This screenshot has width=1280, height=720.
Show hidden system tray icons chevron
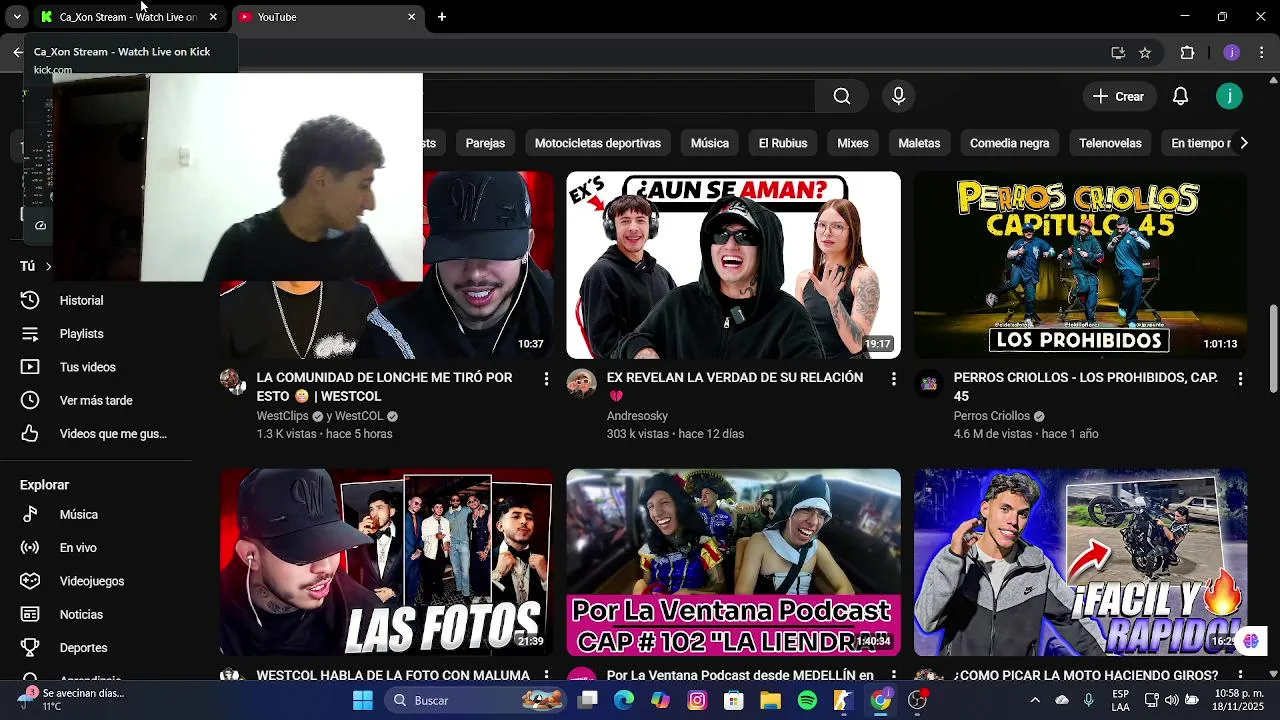click(x=1035, y=700)
